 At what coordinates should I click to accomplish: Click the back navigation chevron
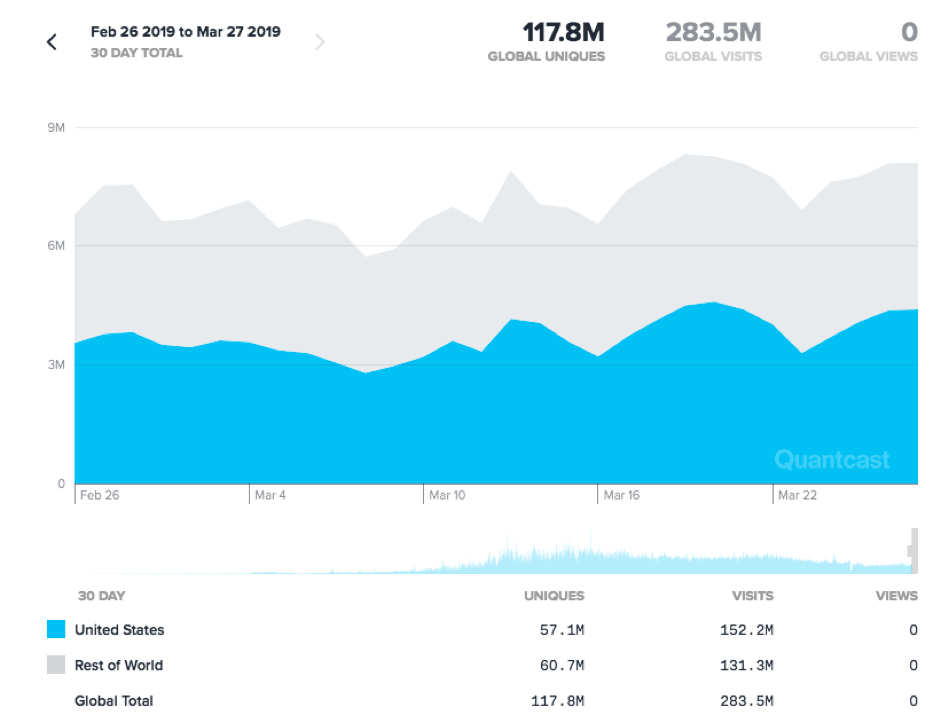coord(51,41)
